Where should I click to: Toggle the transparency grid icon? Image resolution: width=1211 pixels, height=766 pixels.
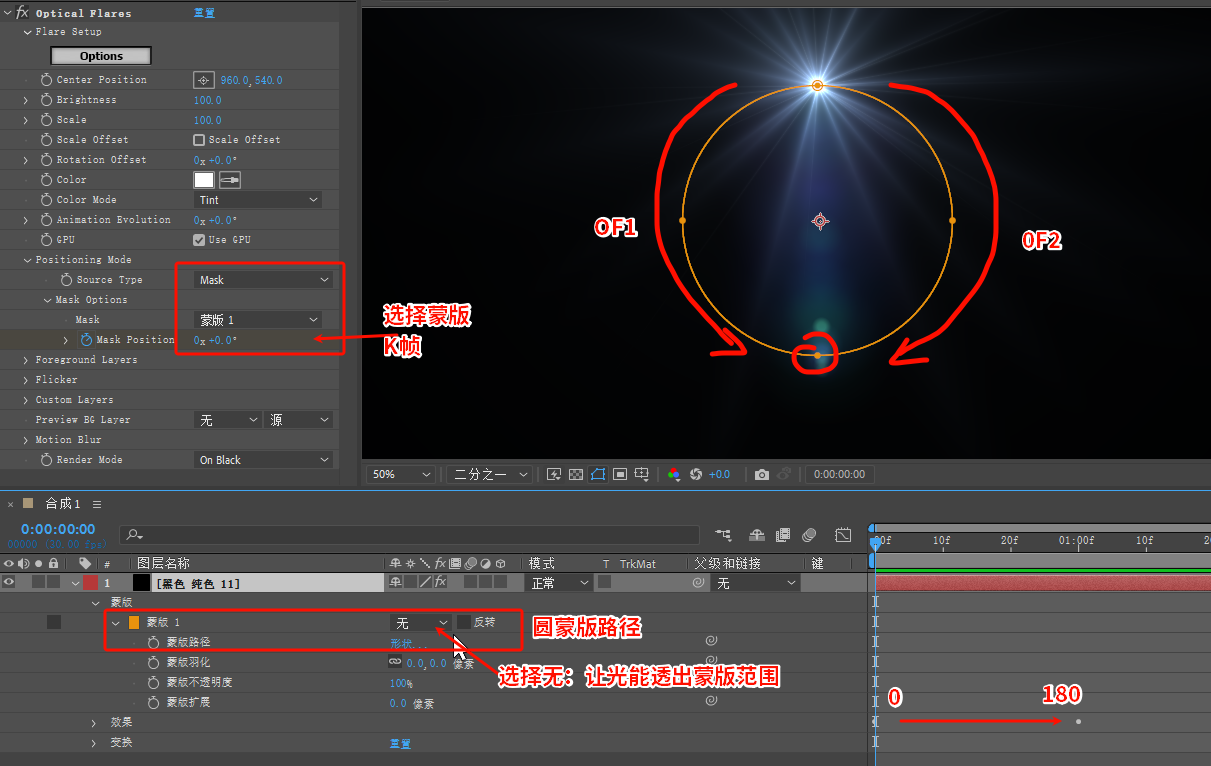click(575, 474)
